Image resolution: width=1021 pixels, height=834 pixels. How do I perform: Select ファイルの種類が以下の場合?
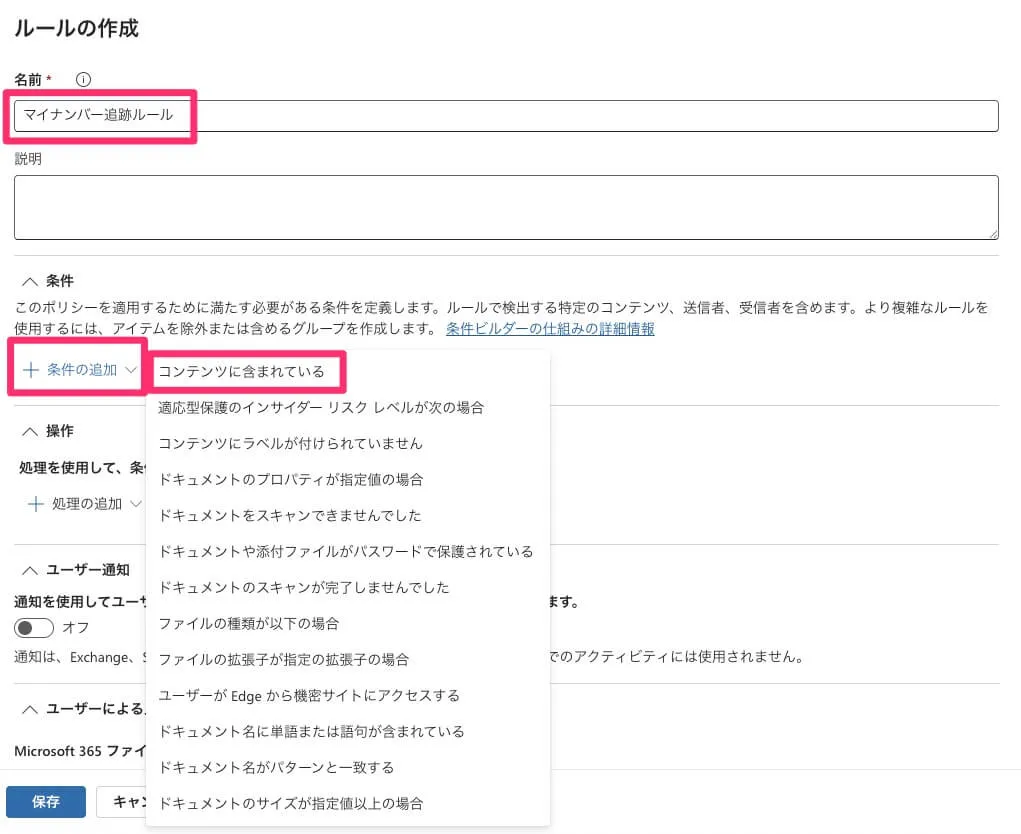(348, 624)
